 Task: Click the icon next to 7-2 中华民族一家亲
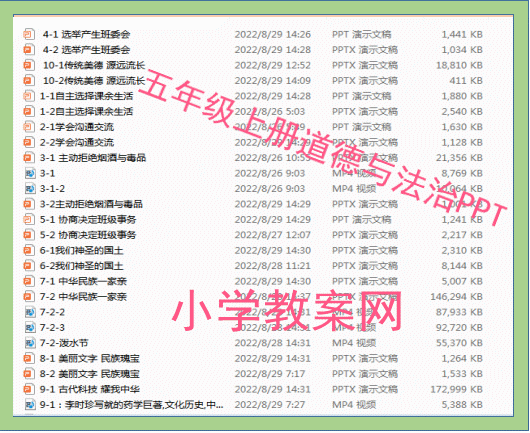coord(29,297)
